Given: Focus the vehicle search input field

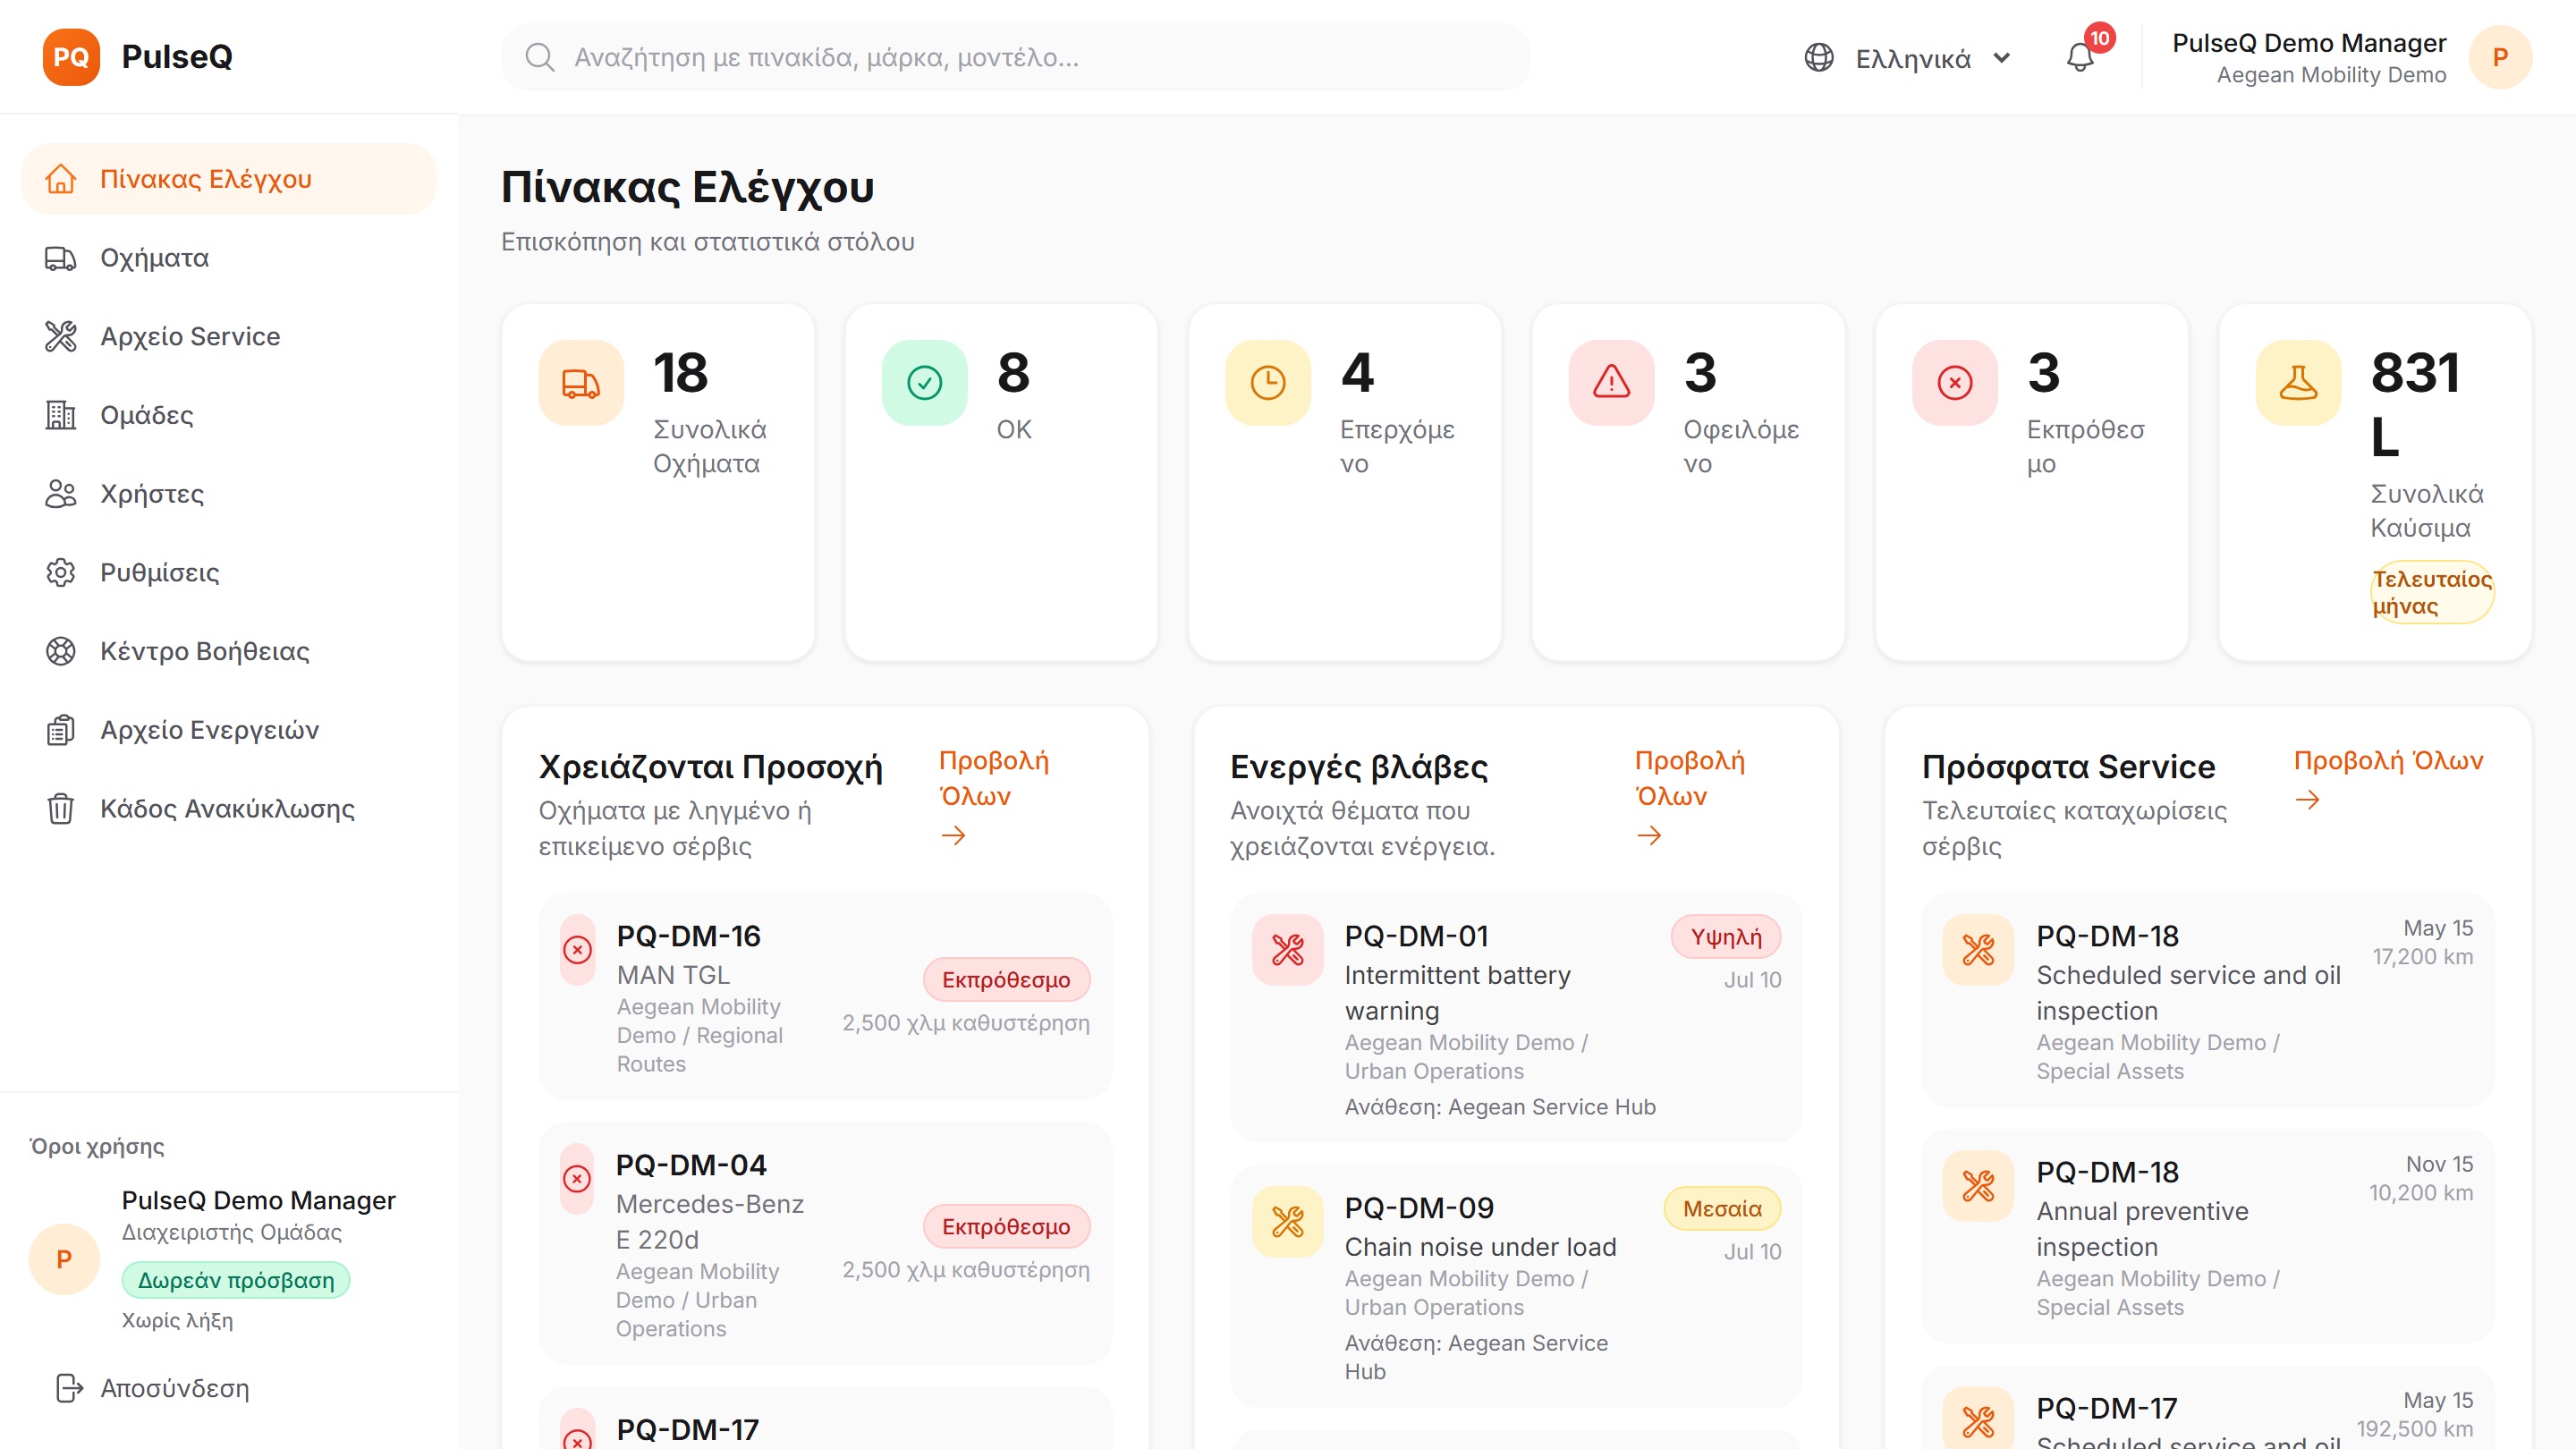Looking at the screenshot, I should tap(1015, 57).
